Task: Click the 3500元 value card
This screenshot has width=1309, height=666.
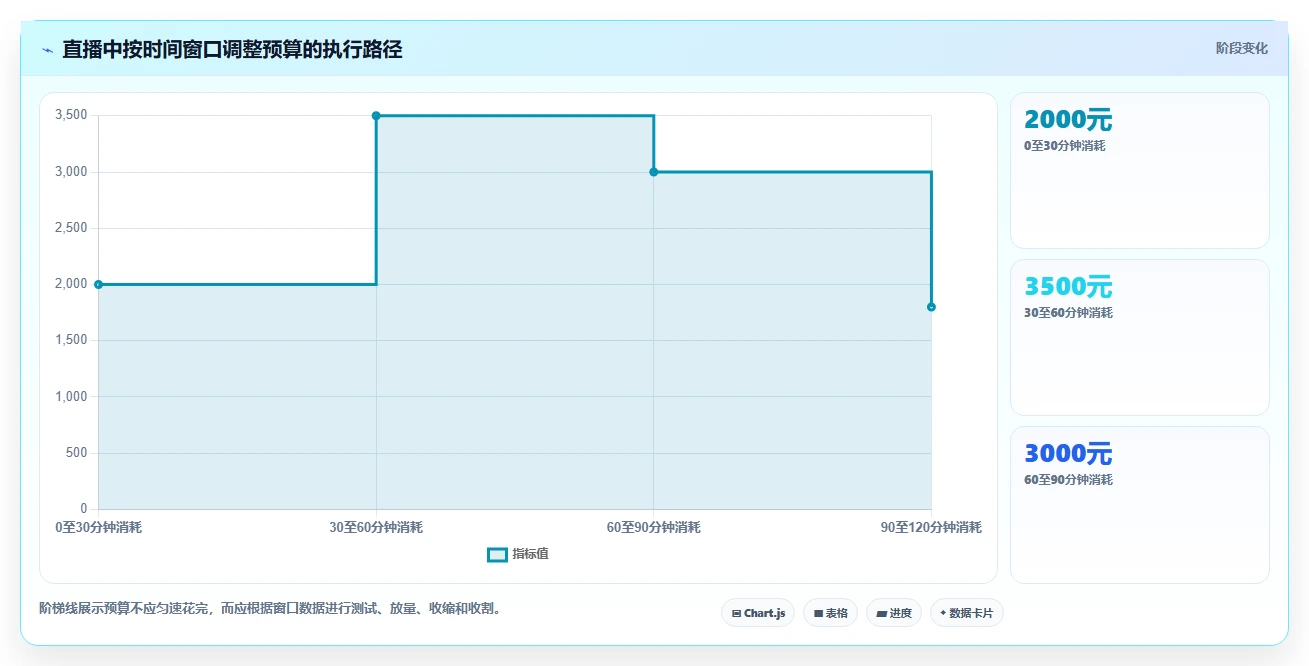Action: coord(1139,337)
